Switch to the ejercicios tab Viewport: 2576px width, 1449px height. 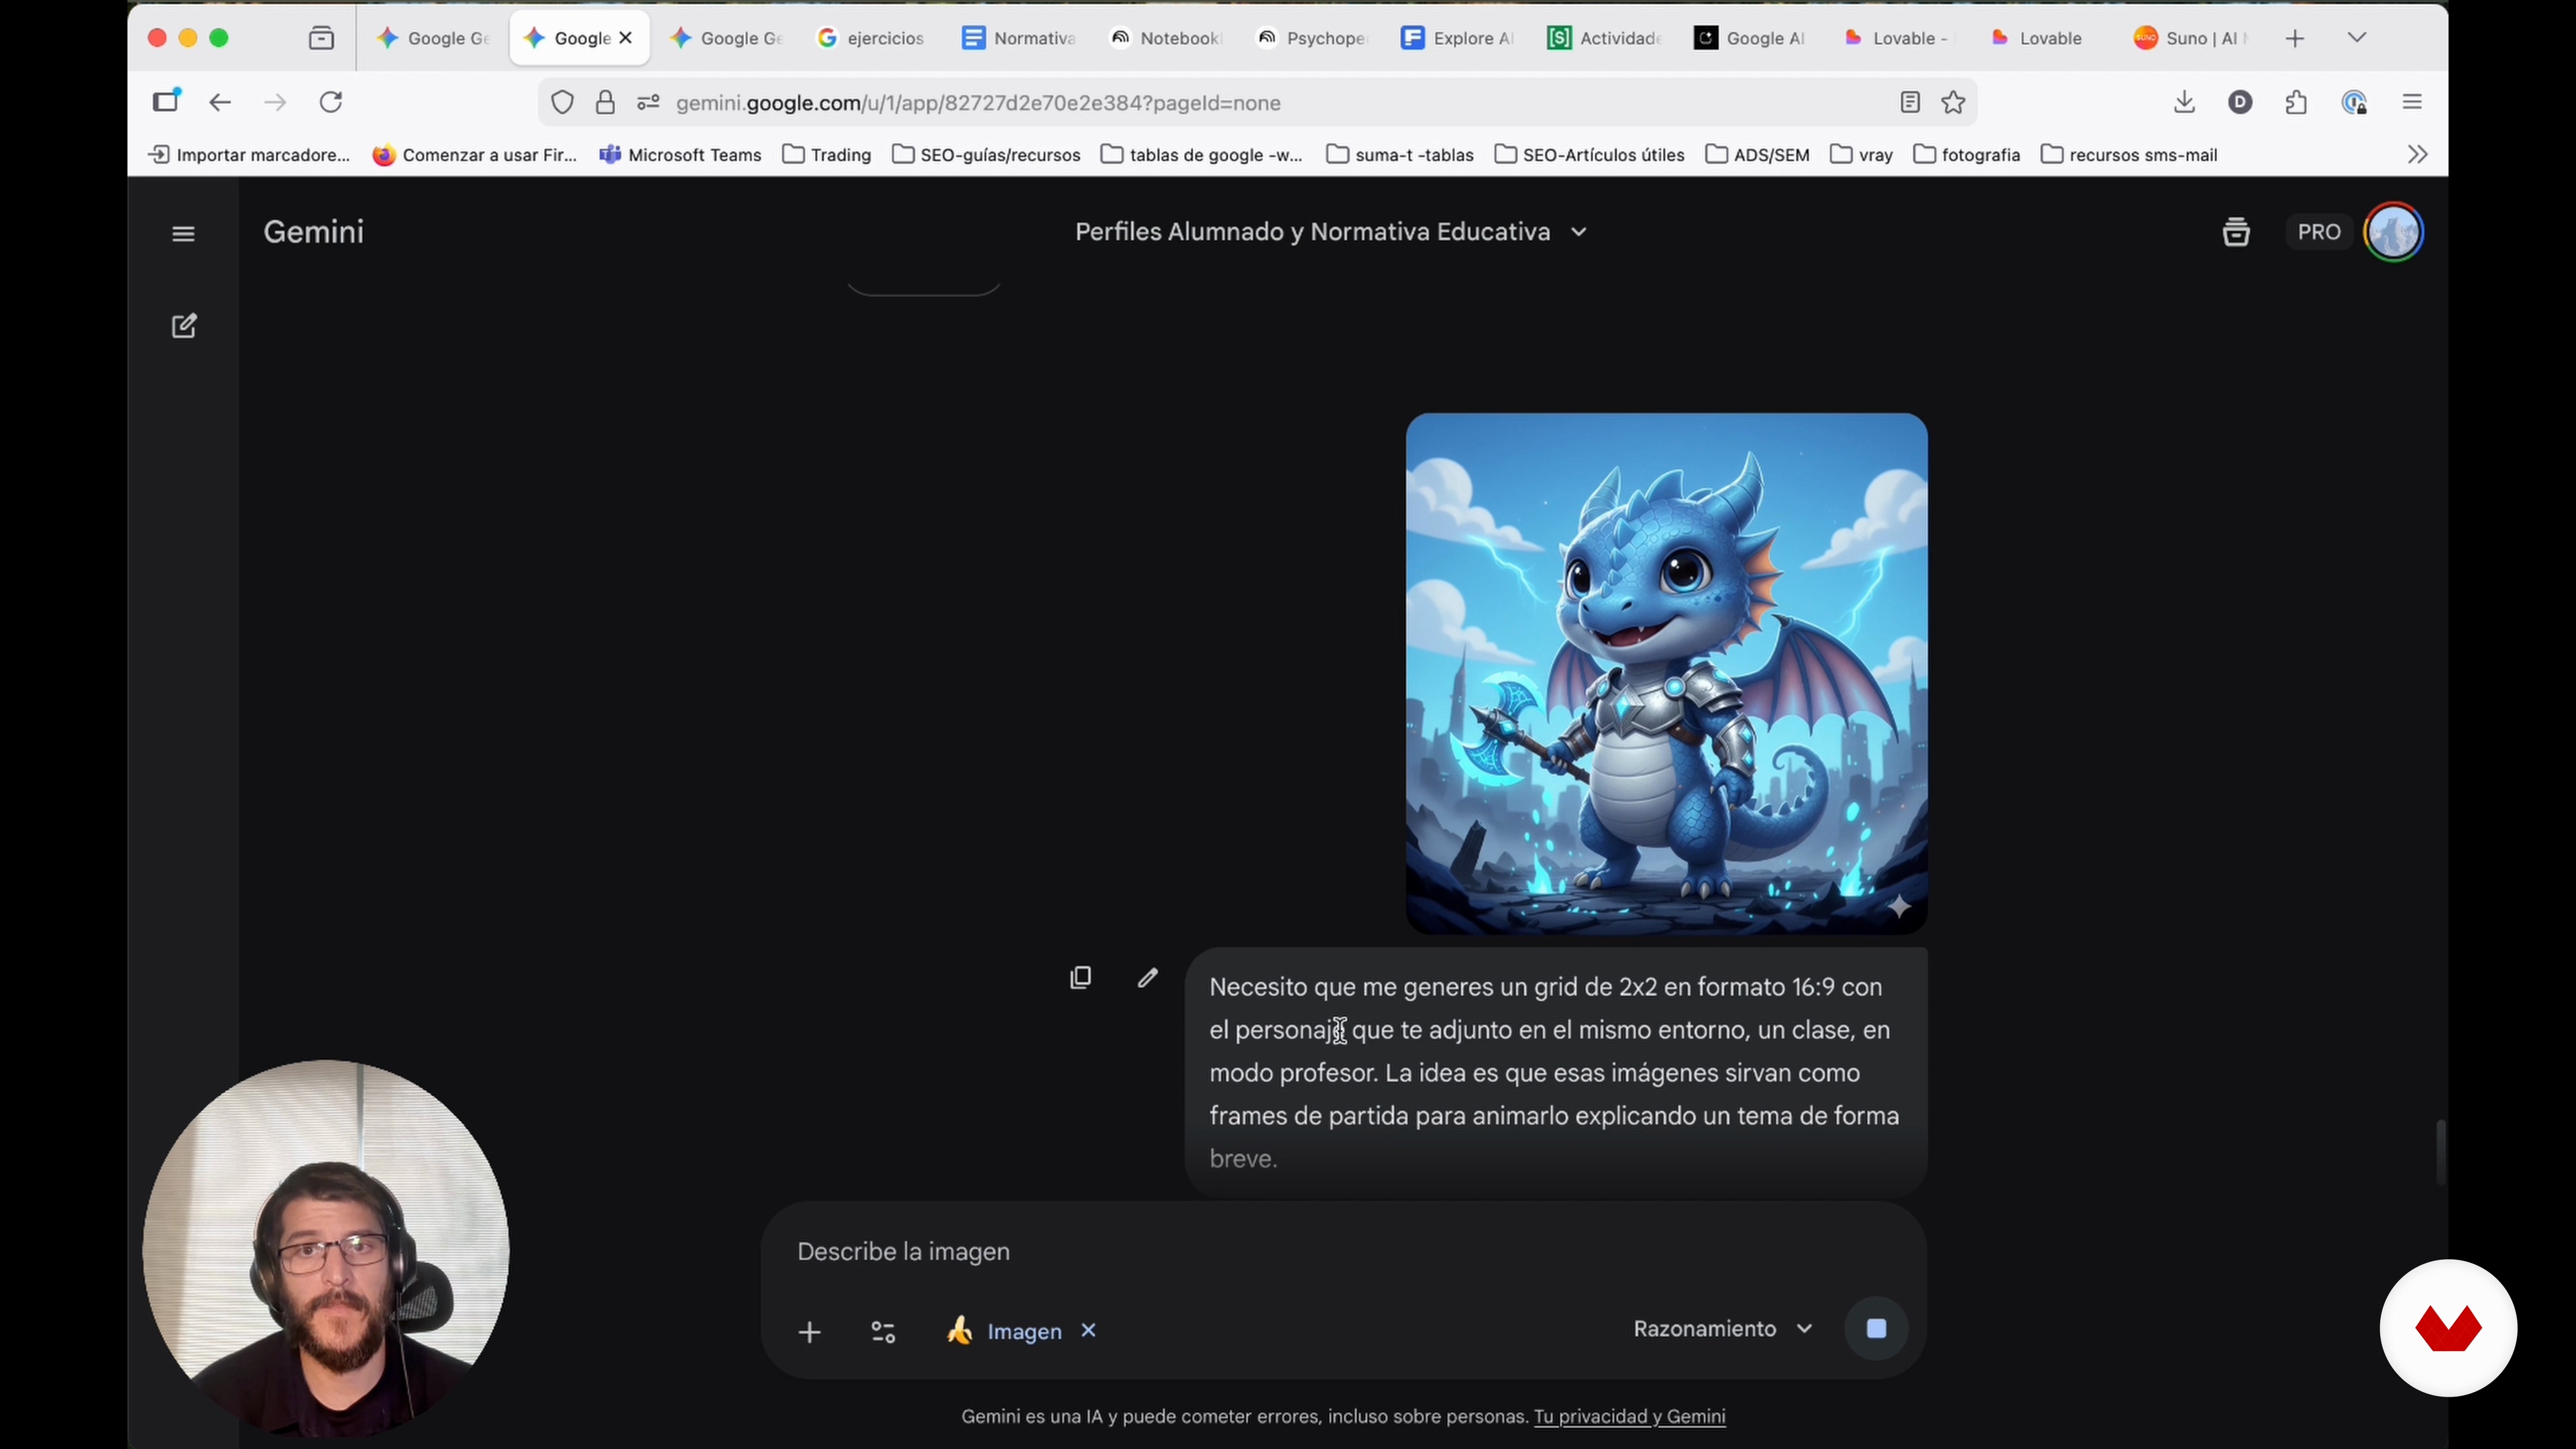point(872,38)
